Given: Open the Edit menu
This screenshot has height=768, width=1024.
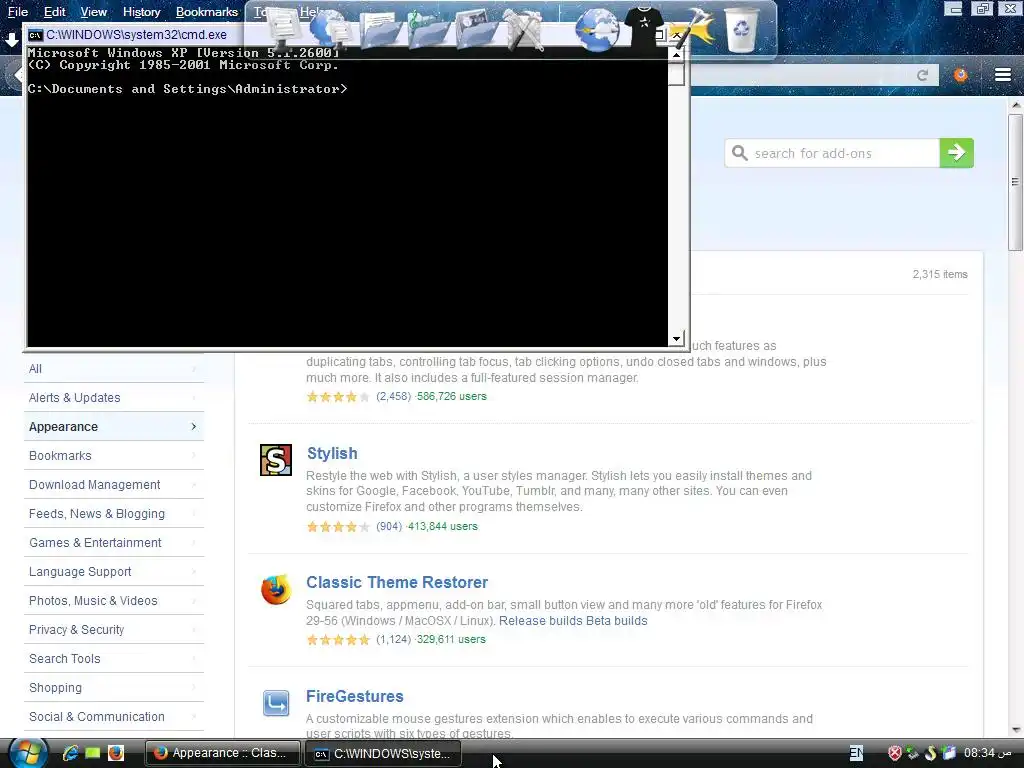Looking at the screenshot, I should click(54, 12).
